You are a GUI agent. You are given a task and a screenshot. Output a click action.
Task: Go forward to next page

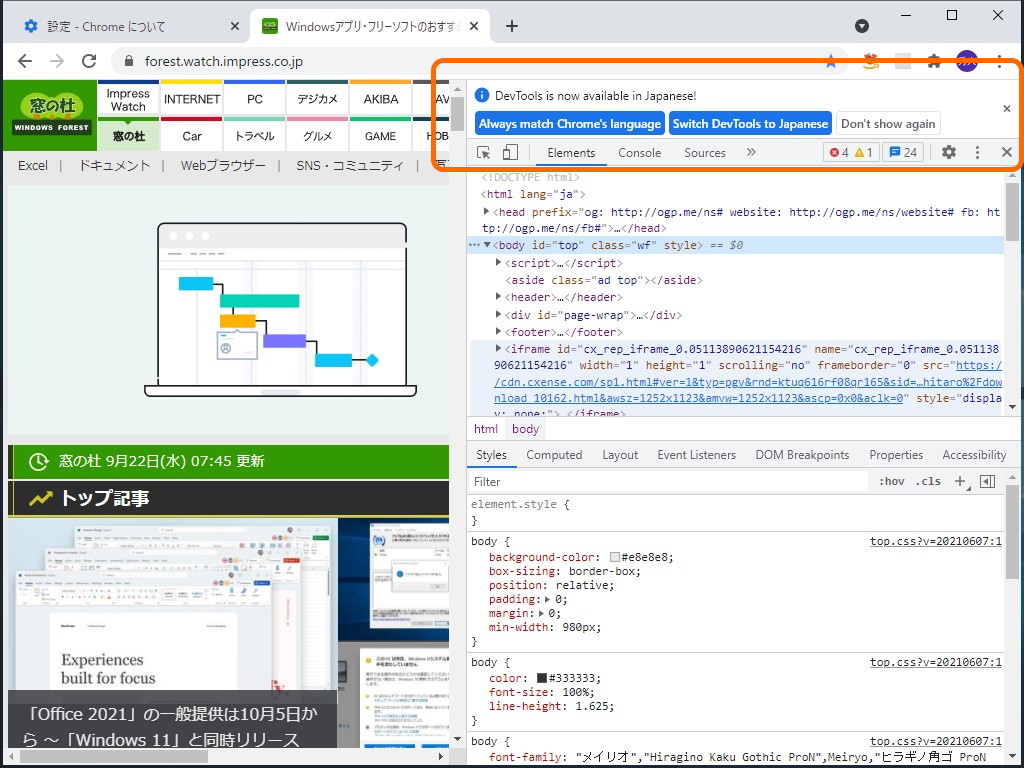57,61
